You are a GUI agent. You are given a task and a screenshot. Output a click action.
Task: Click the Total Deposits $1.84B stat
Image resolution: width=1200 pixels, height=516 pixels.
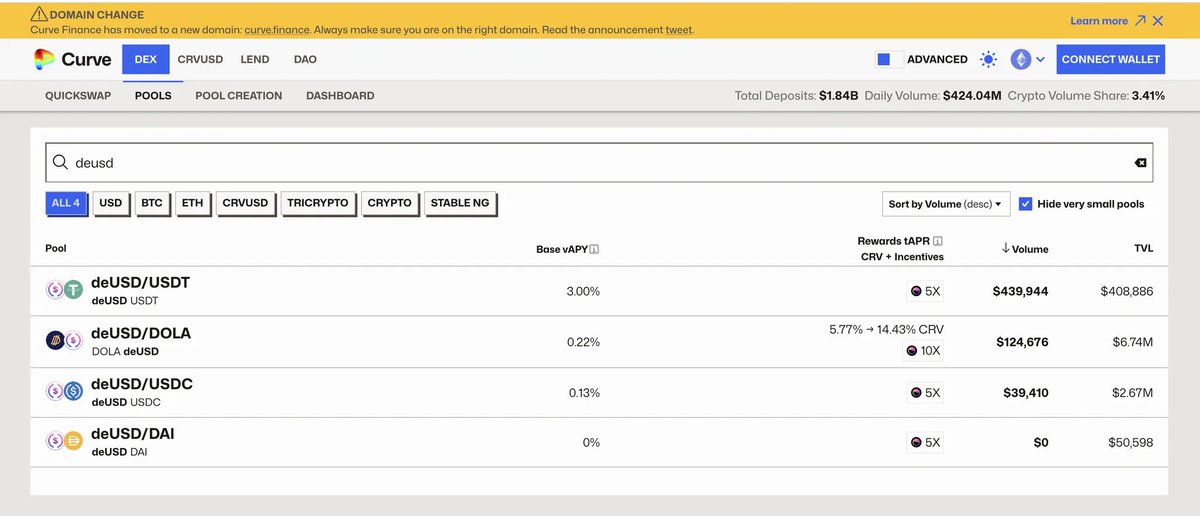coord(796,96)
